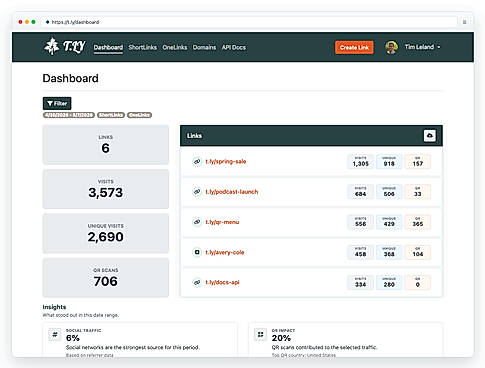This screenshot has height=368, width=485.
Task: Click the spring-sale visits badge 1,305
Action: 360,162
